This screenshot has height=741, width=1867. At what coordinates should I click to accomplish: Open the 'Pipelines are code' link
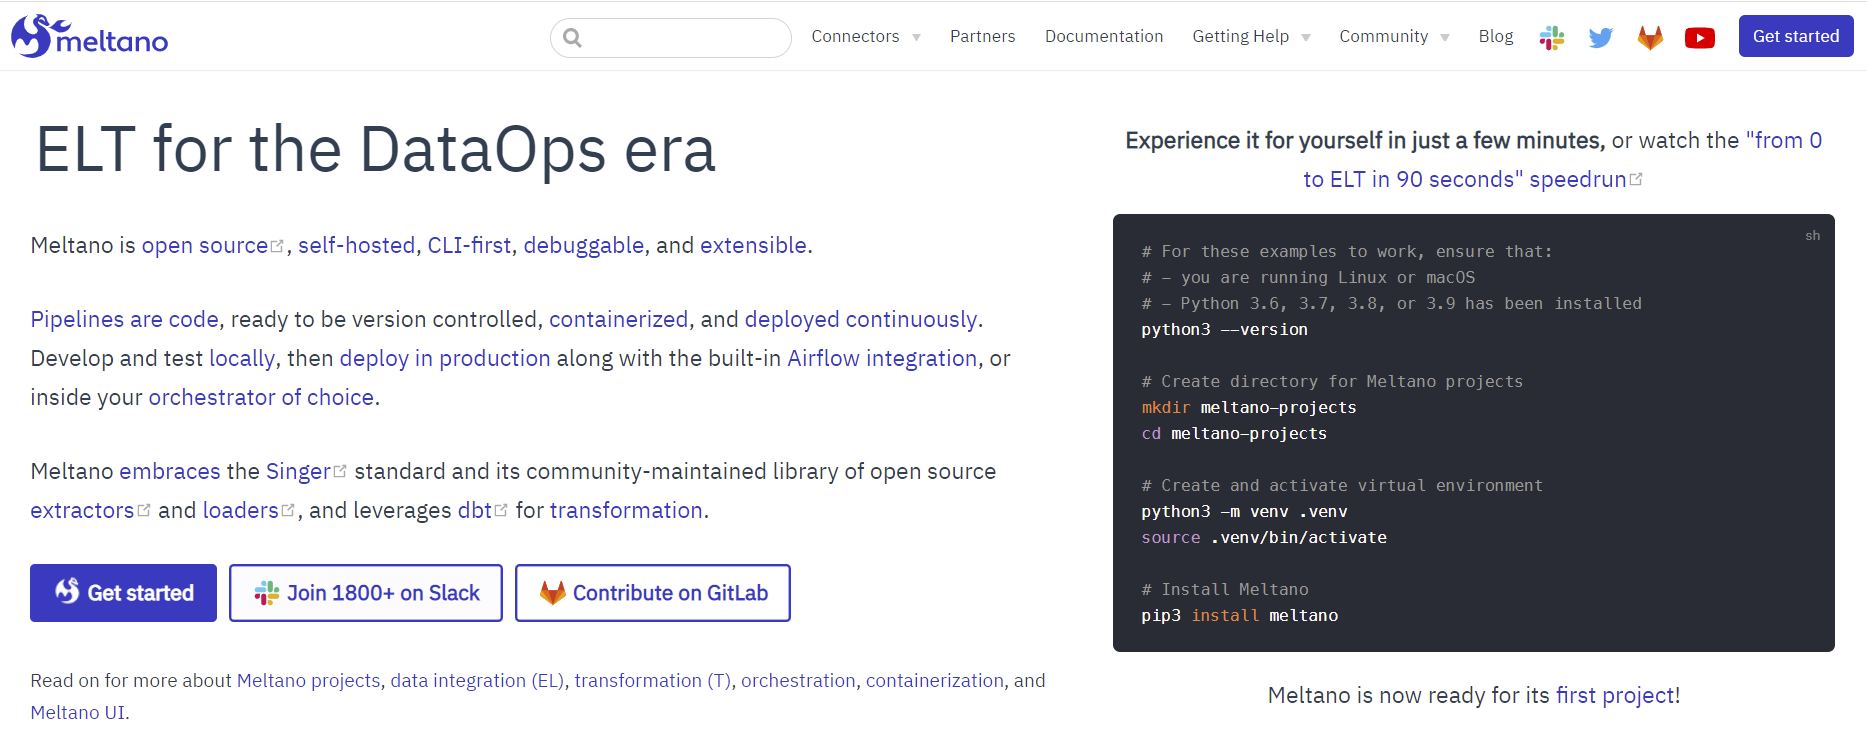pyautogui.click(x=124, y=319)
